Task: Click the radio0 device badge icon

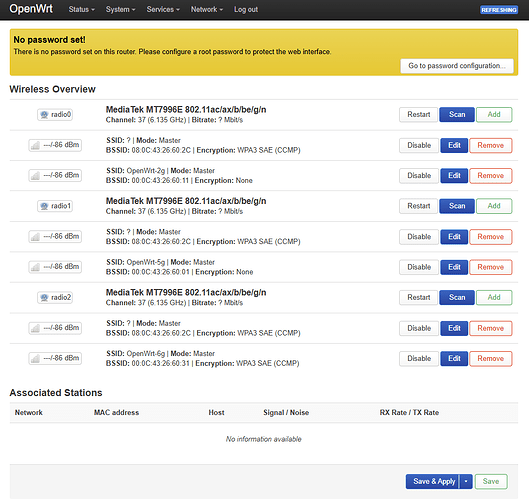Action: tap(44, 115)
